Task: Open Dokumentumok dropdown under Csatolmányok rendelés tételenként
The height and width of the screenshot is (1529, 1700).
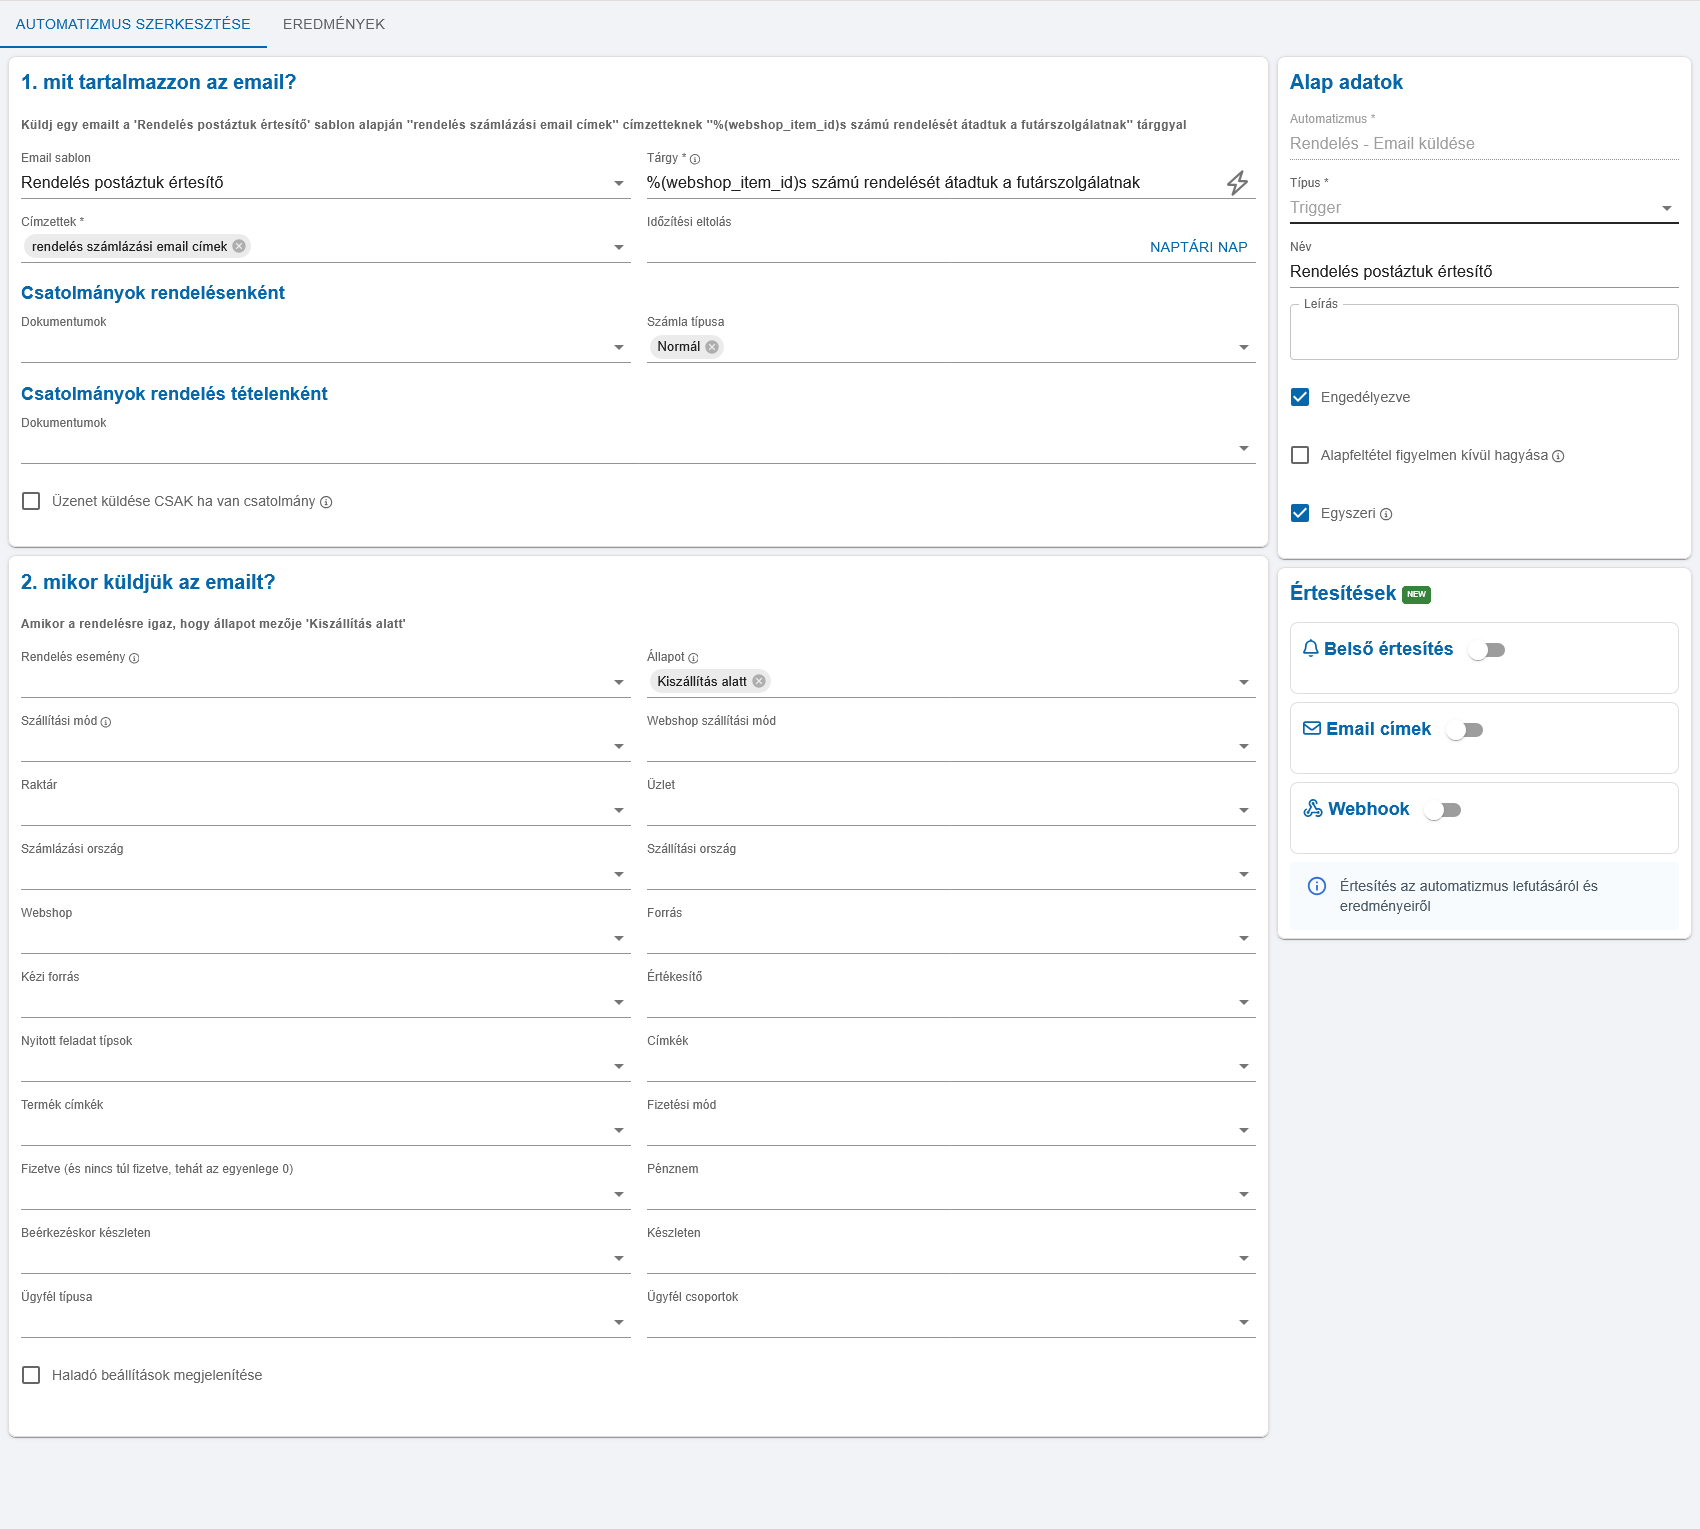Action: [638, 448]
